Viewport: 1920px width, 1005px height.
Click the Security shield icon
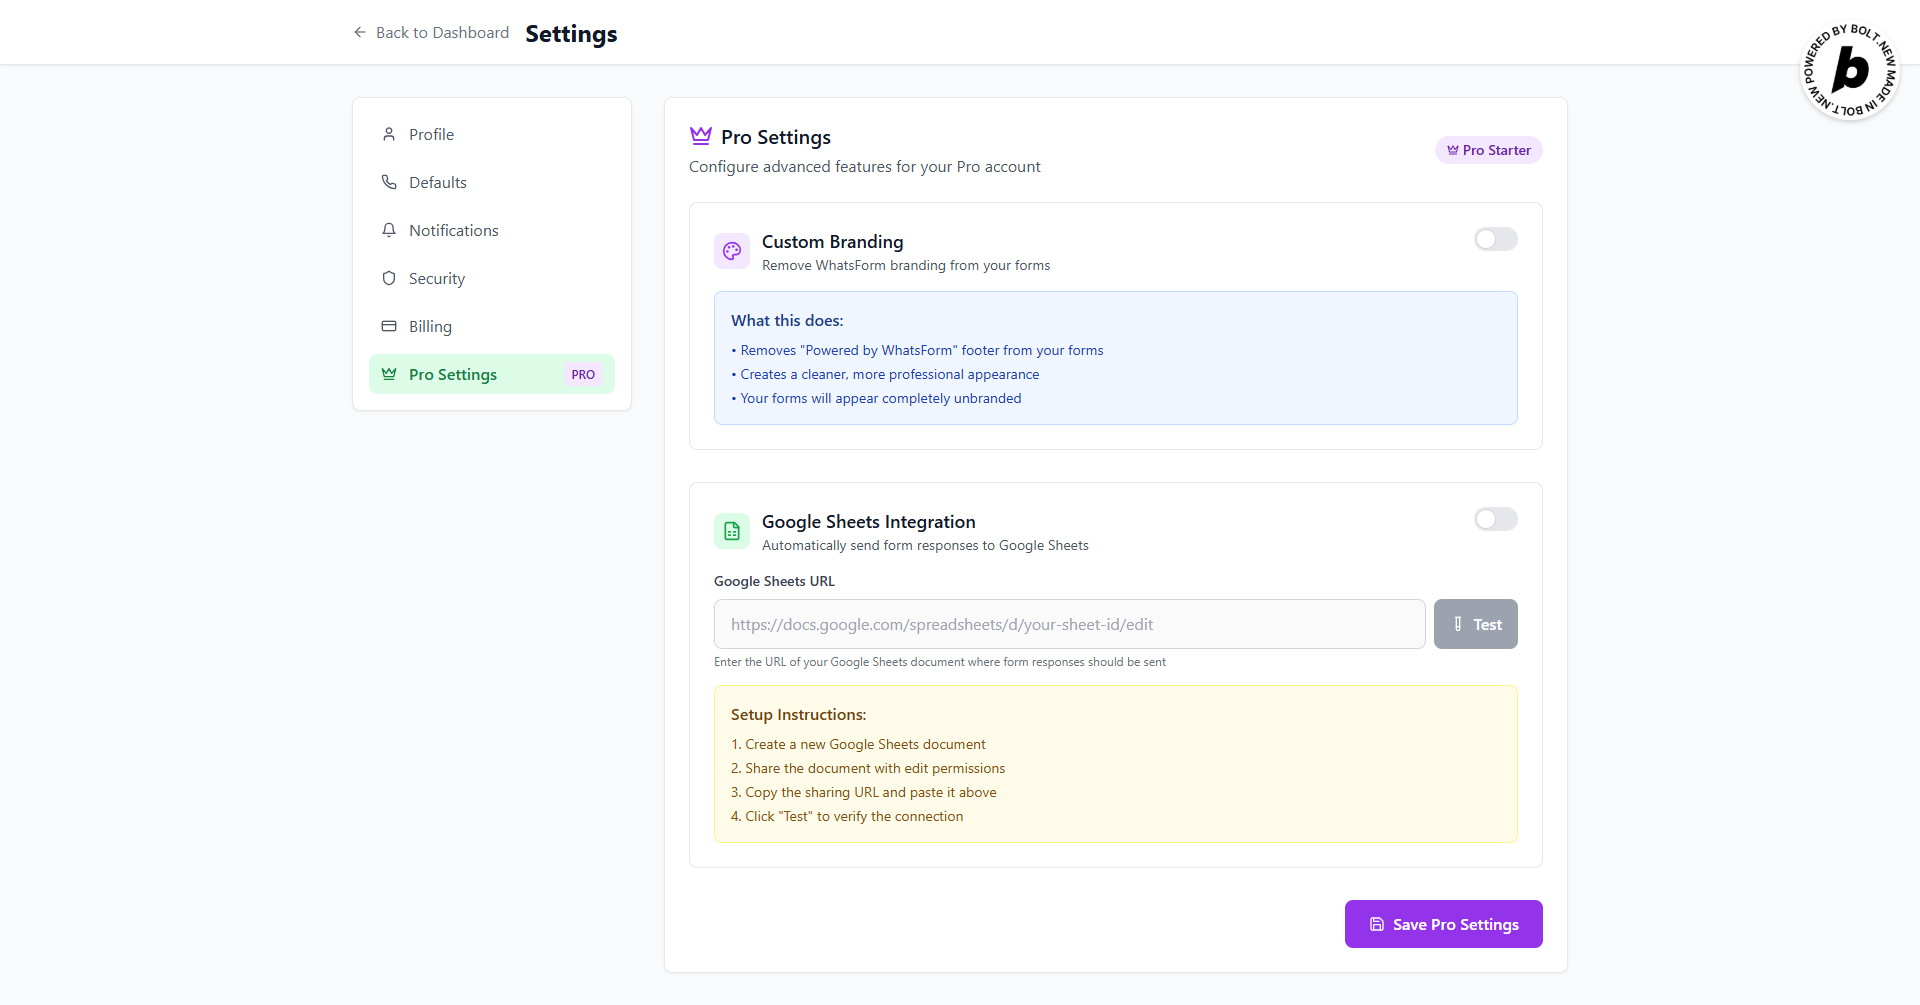389,278
